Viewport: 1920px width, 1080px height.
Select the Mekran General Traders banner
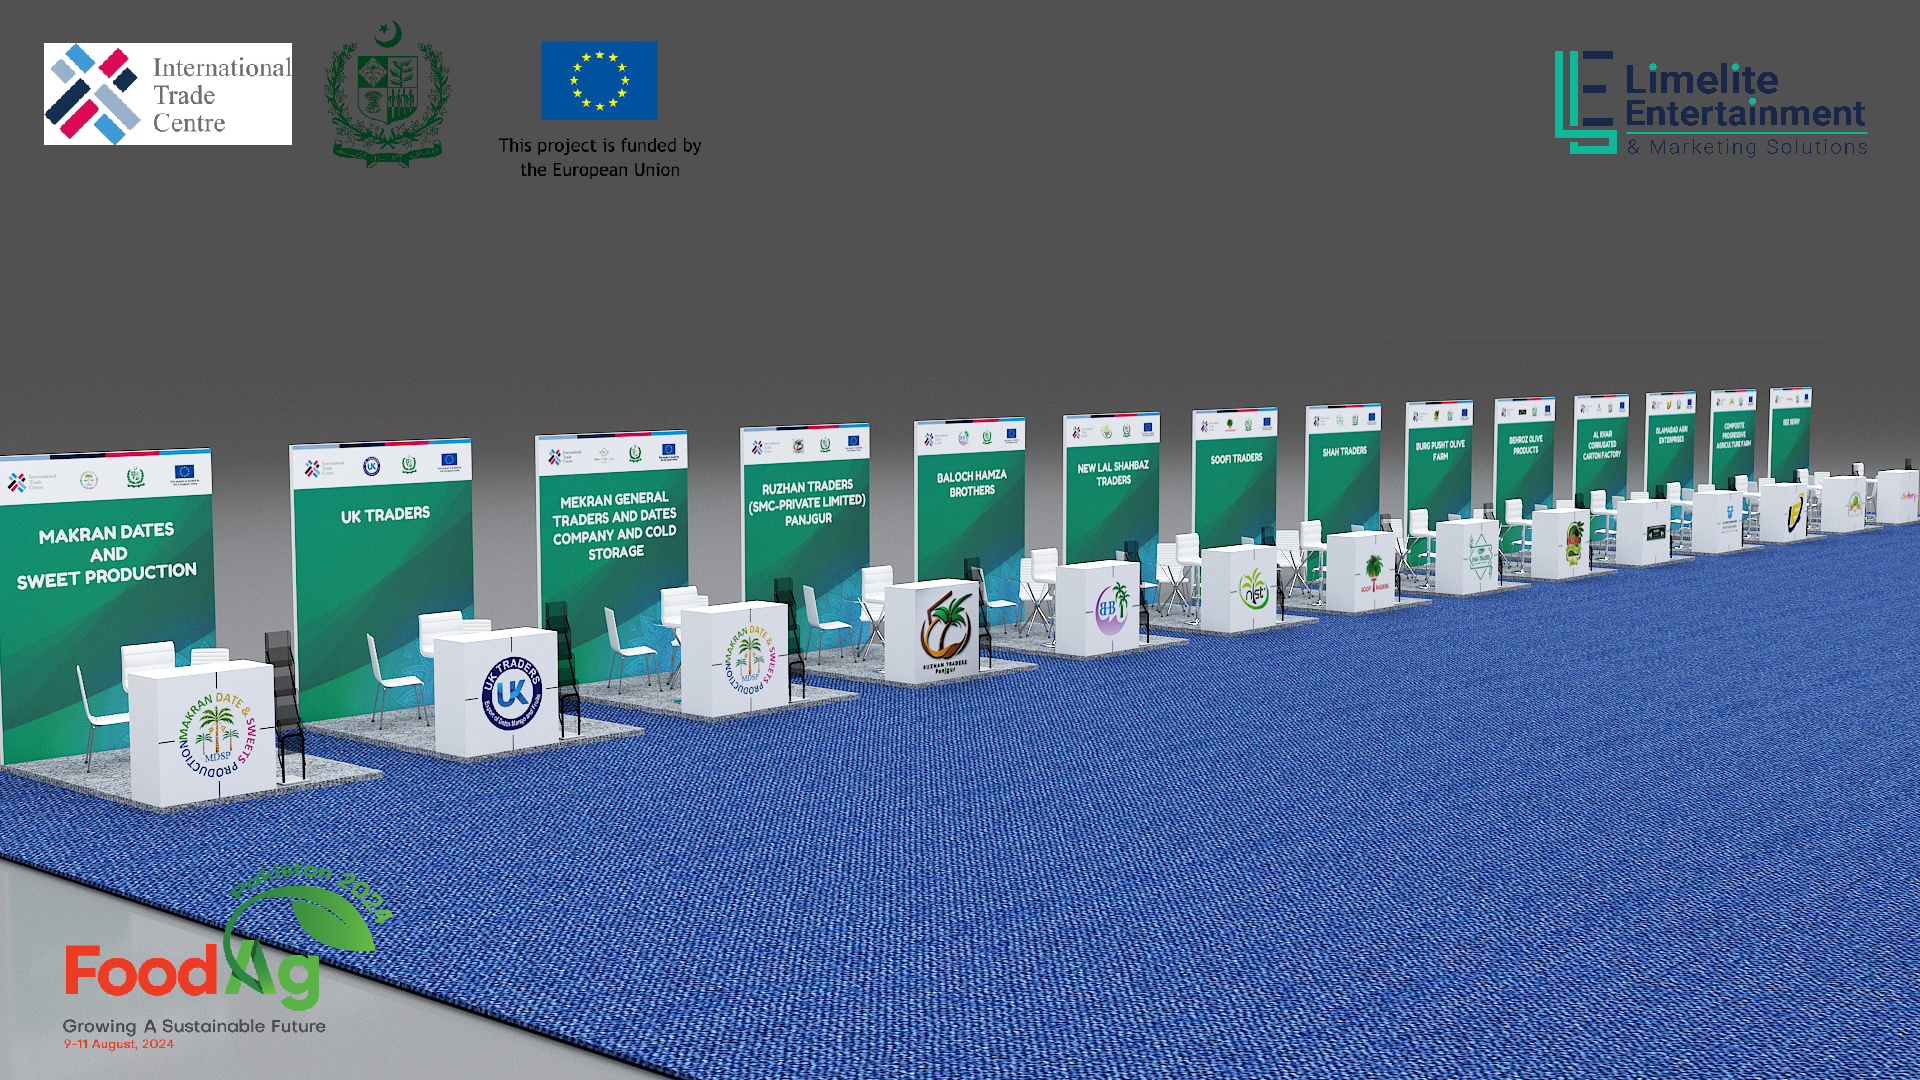[x=614, y=525]
